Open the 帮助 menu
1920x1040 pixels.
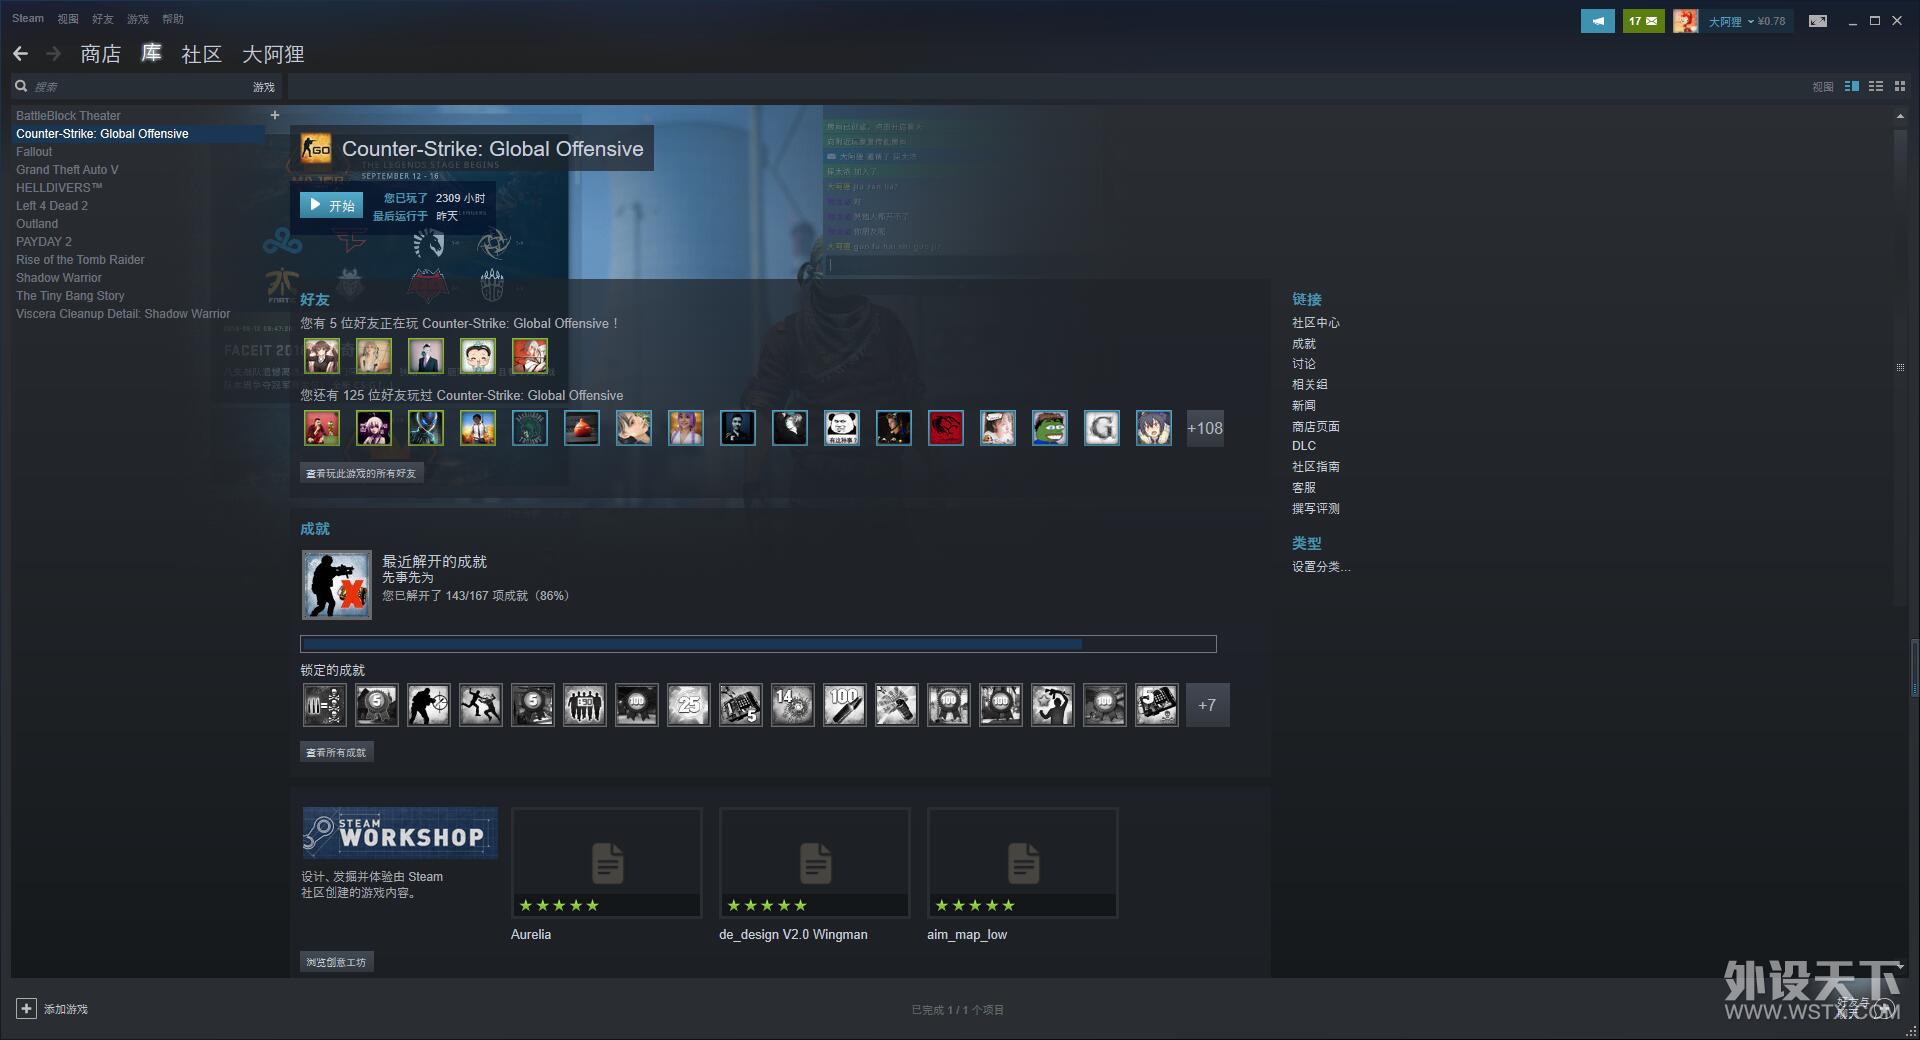pyautogui.click(x=173, y=19)
